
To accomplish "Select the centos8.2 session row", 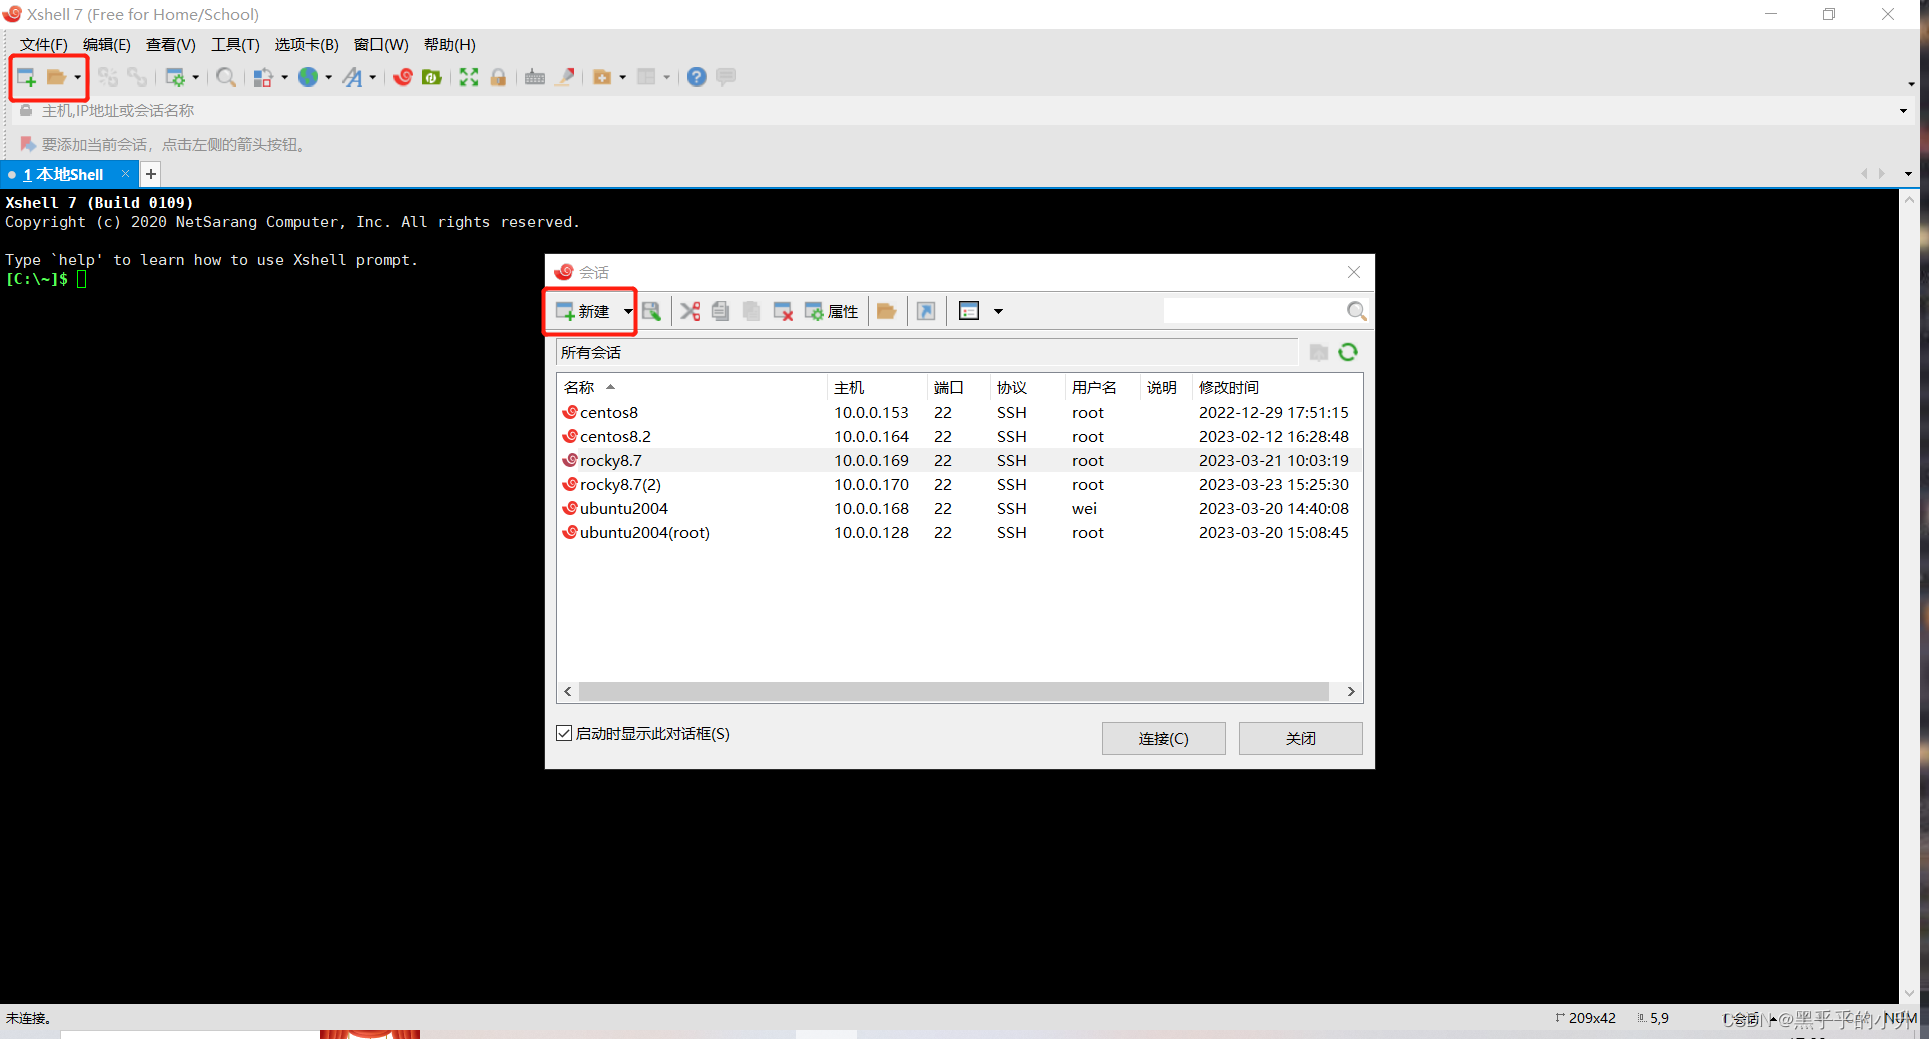I will tap(959, 436).
